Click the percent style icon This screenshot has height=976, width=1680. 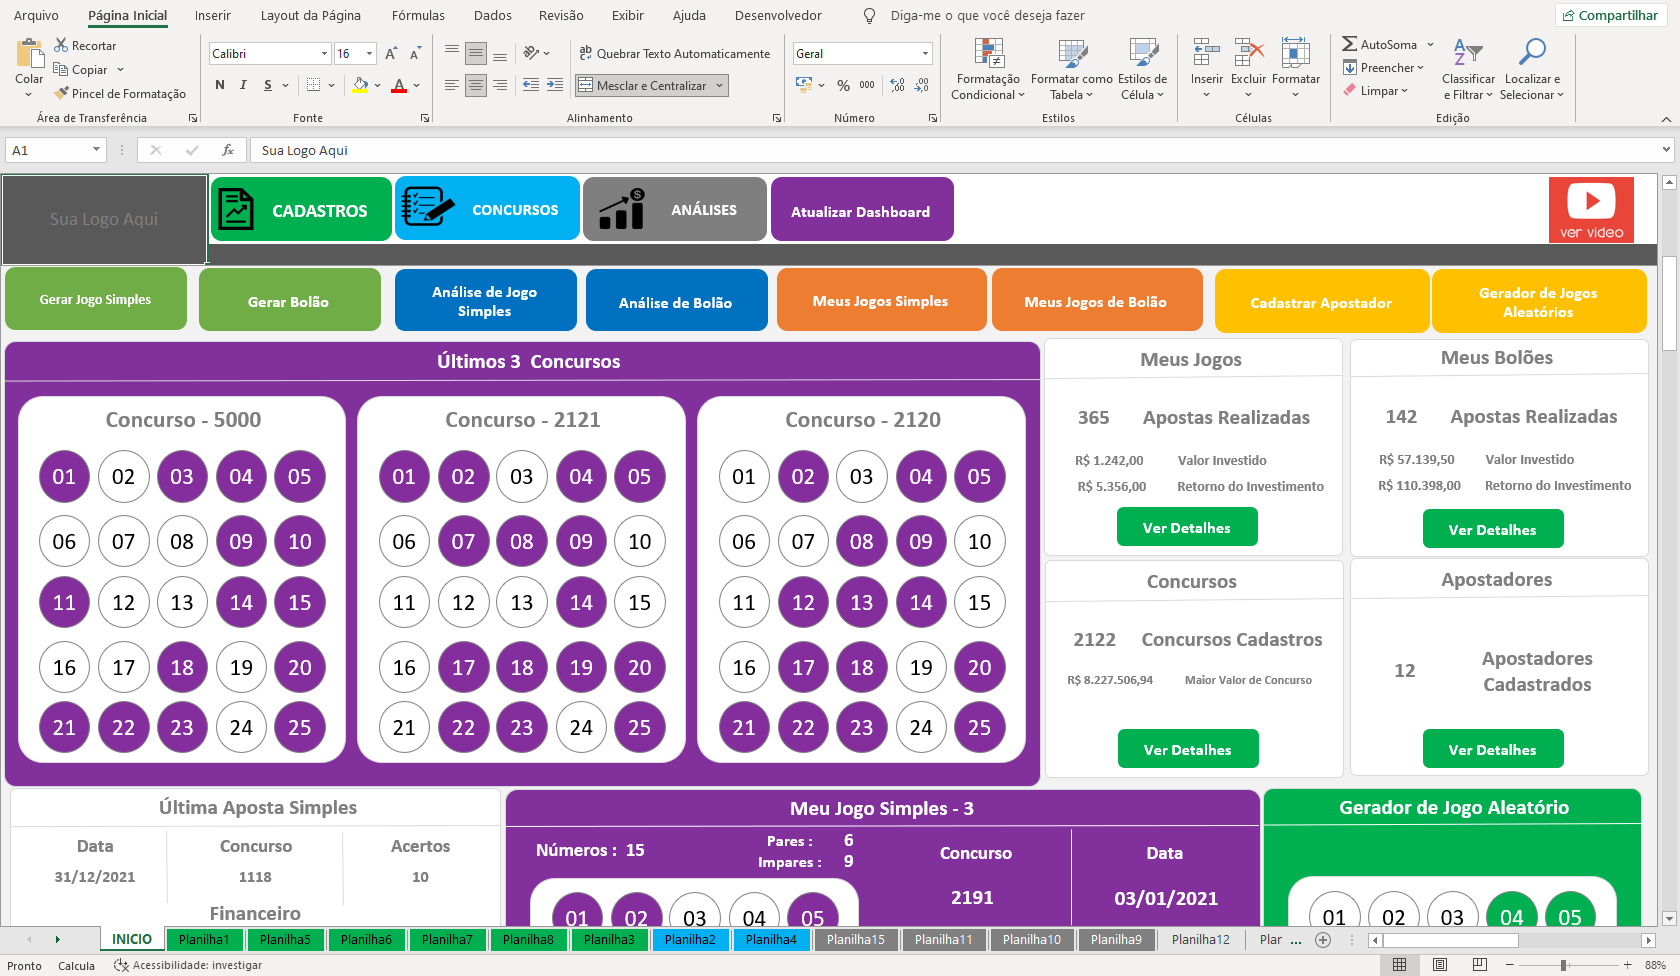(843, 85)
